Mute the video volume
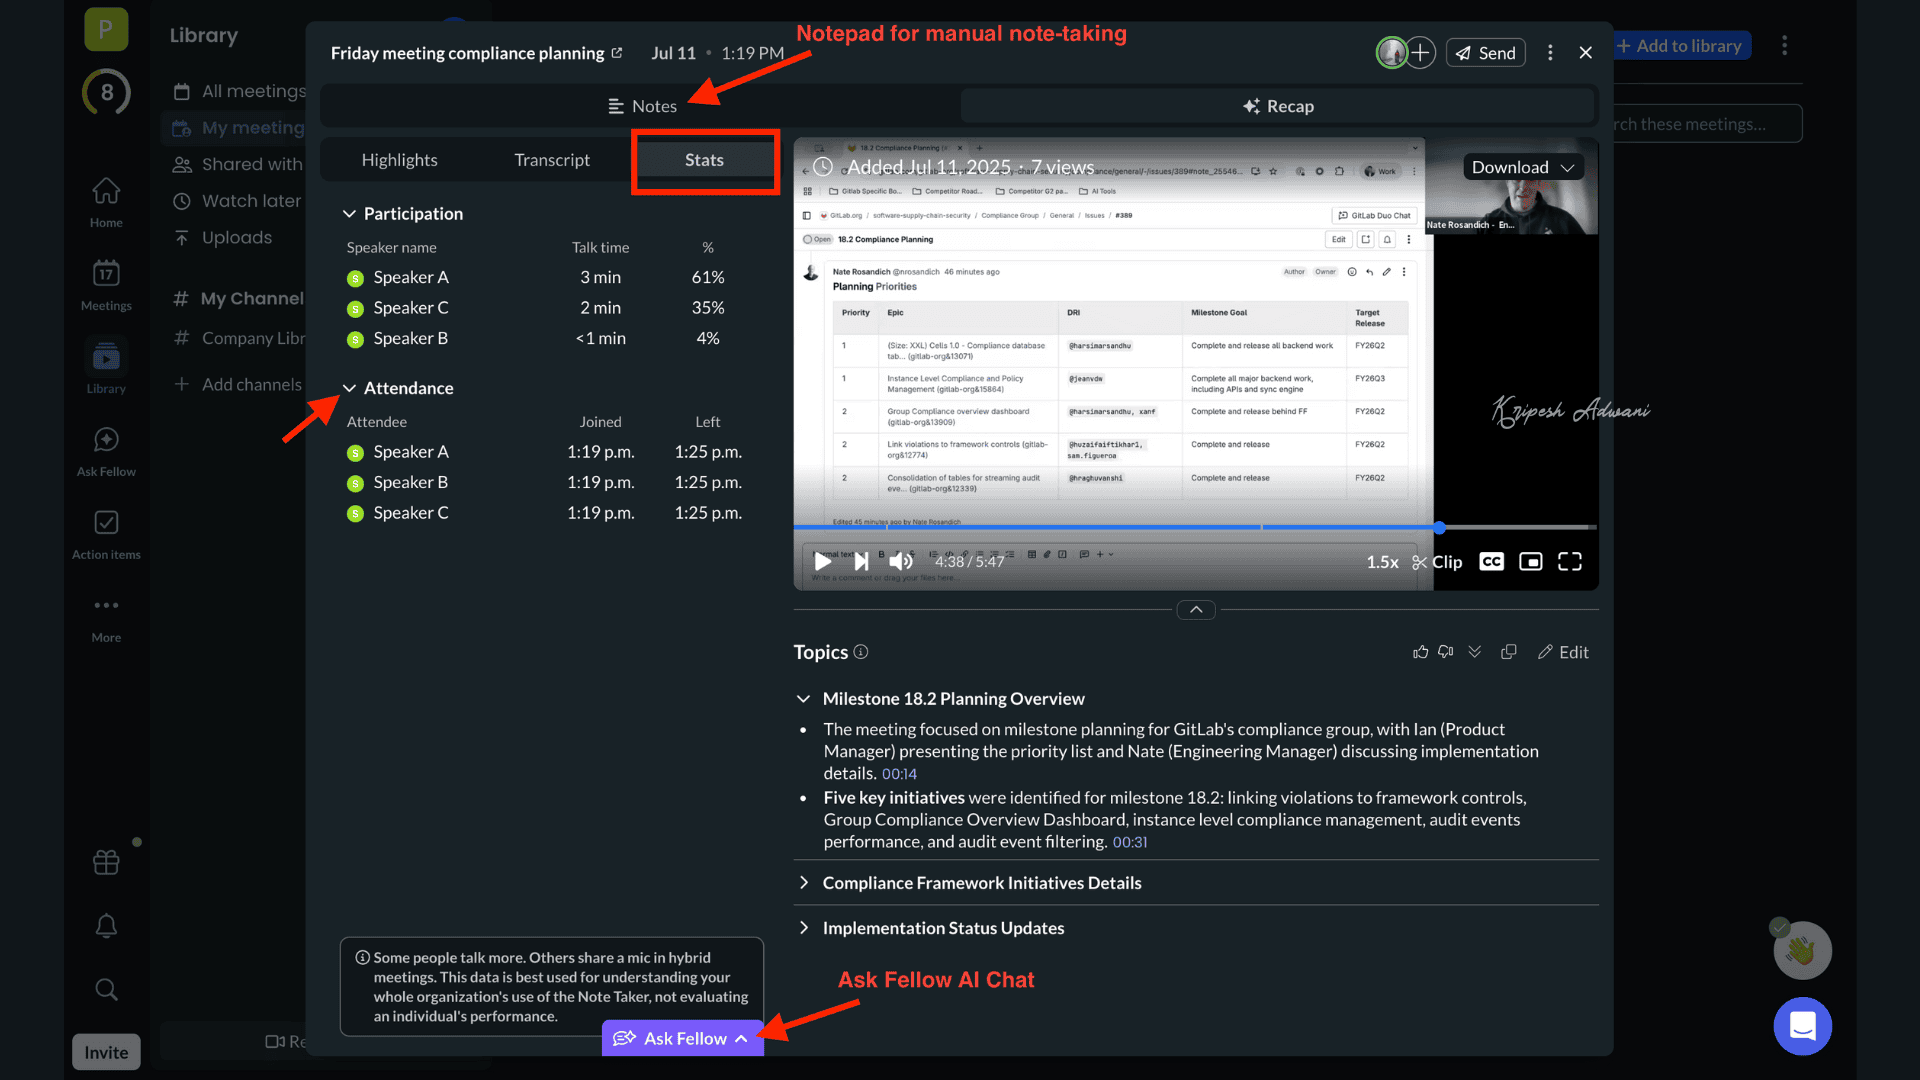Image resolution: width=1920 pixels, height=1080 pixels. coord(901,562)
